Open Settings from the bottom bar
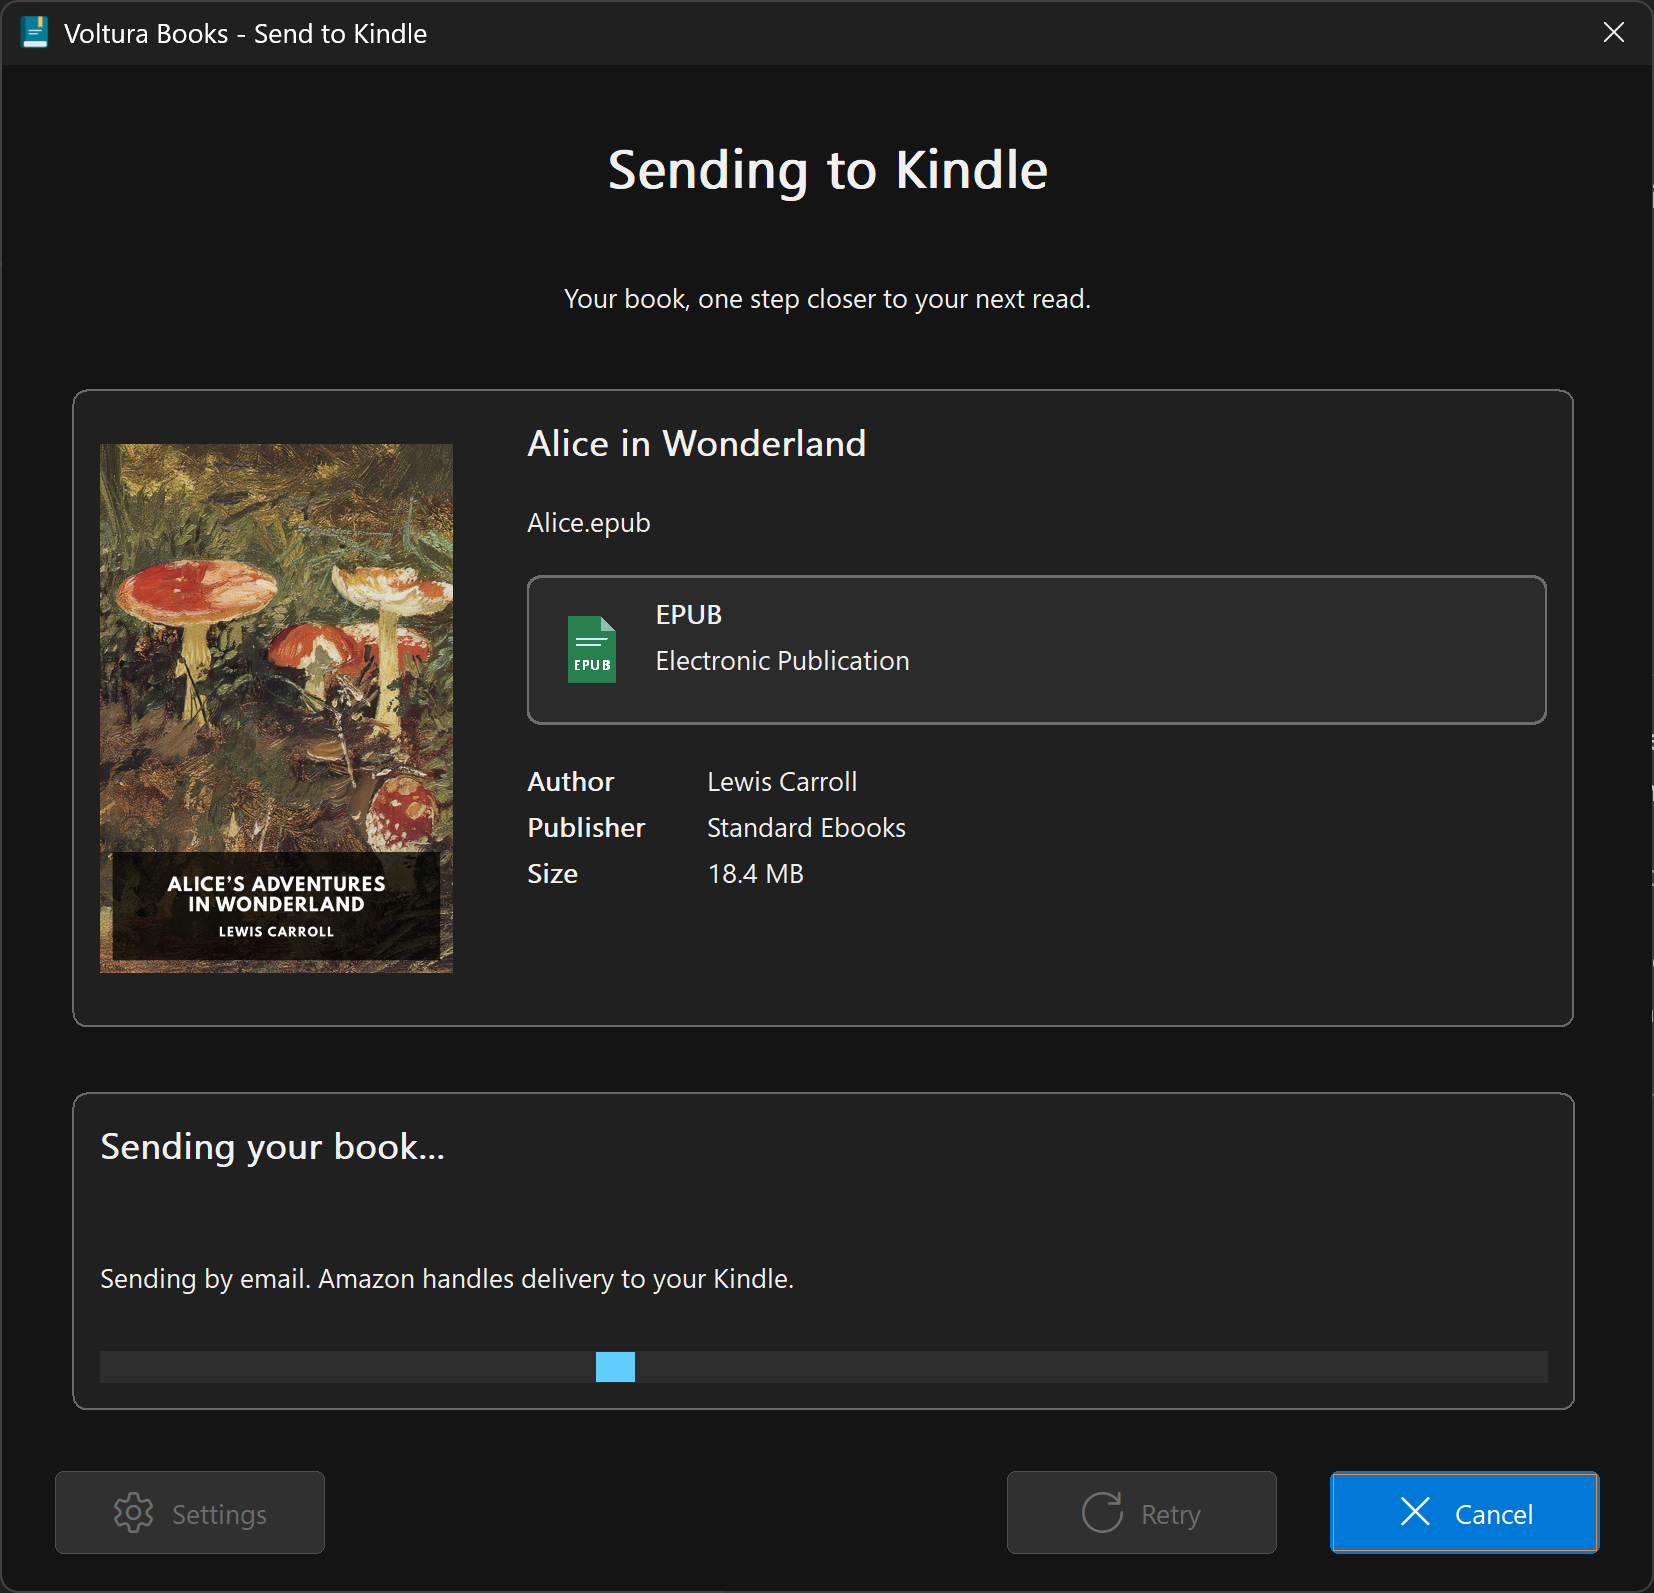The image size is (1654, 1593). [190, 1512]
